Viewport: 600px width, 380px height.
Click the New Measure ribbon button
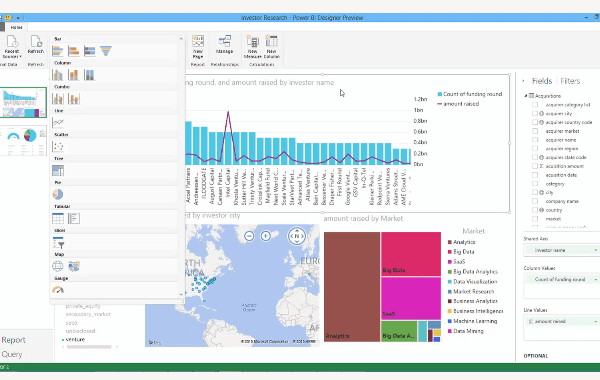coord(253,47)
